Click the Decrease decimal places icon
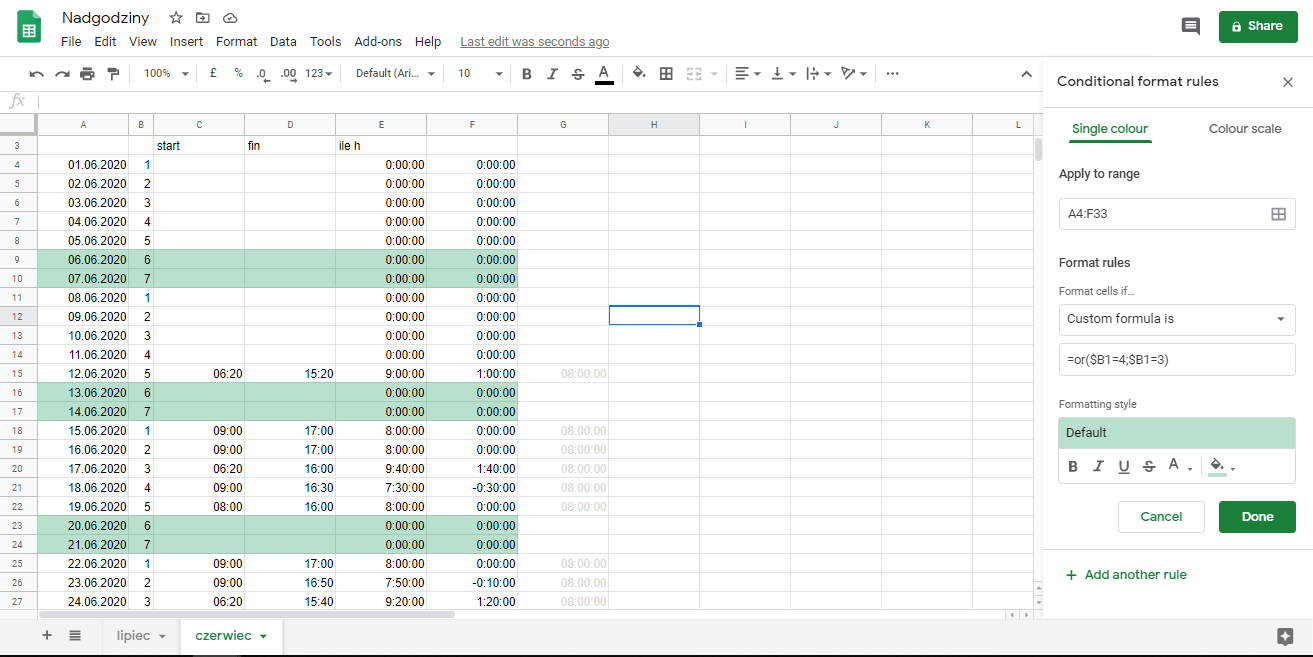 262,73
